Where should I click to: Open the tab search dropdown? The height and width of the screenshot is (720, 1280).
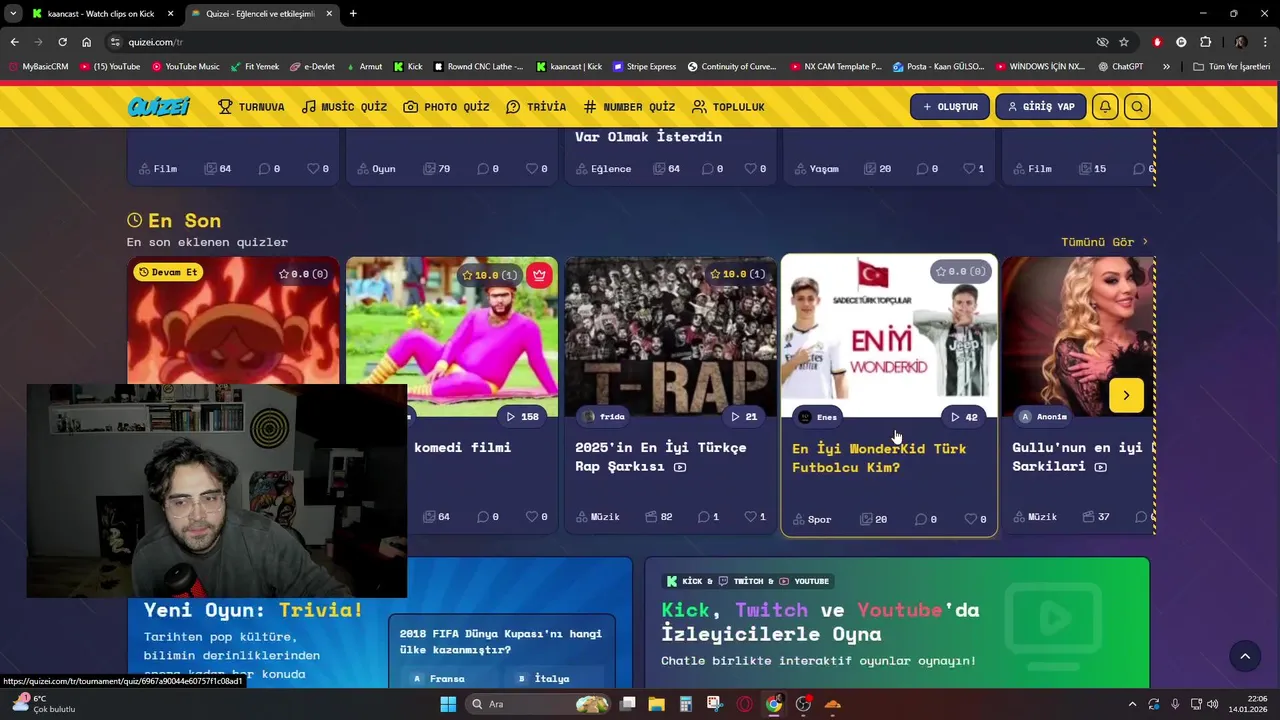pos(13,14)
